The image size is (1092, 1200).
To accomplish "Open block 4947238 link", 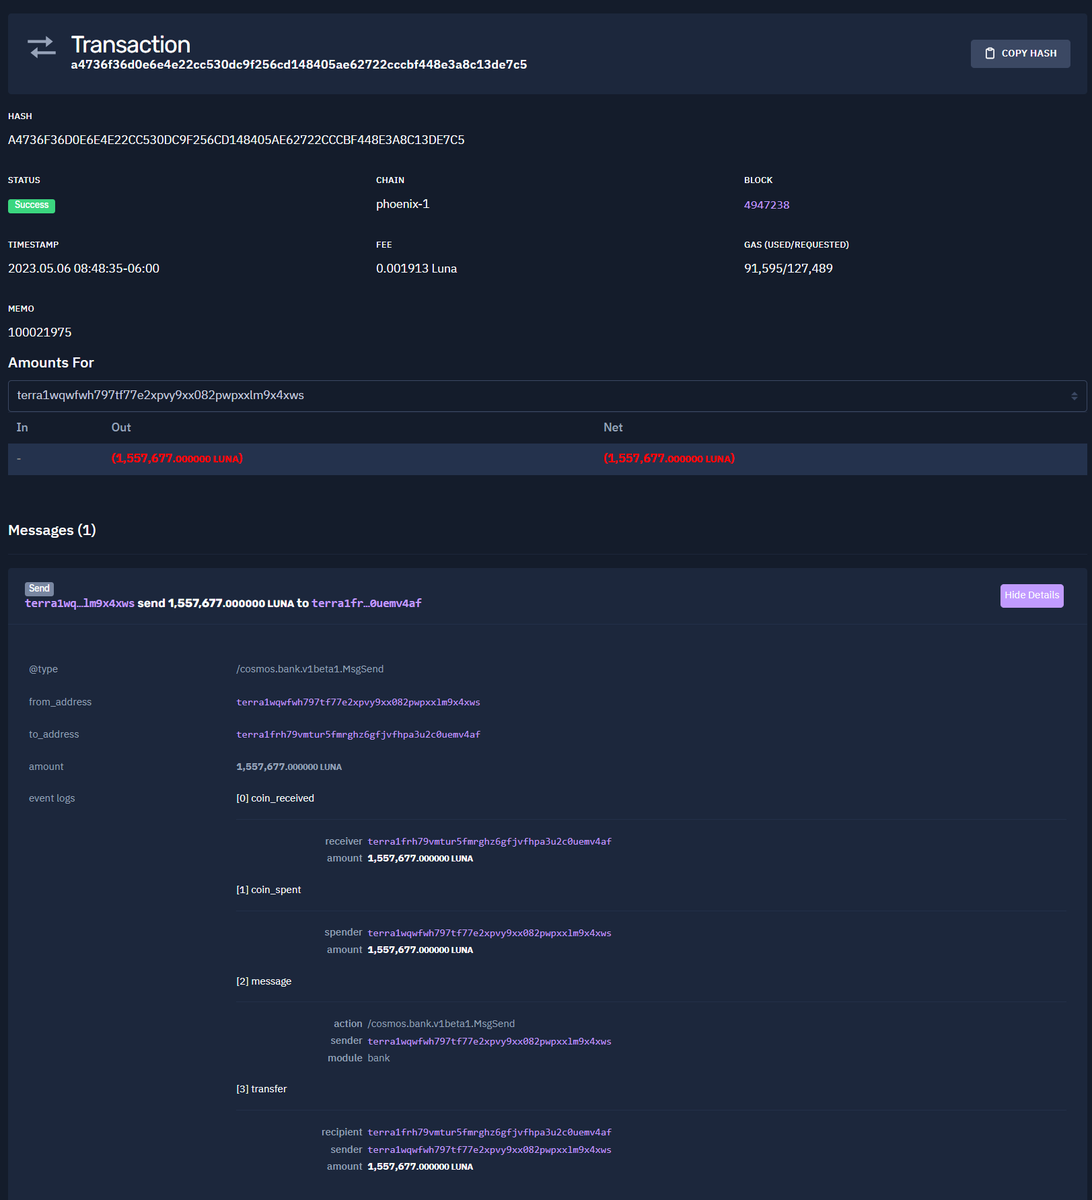I will tap(767, 205).
